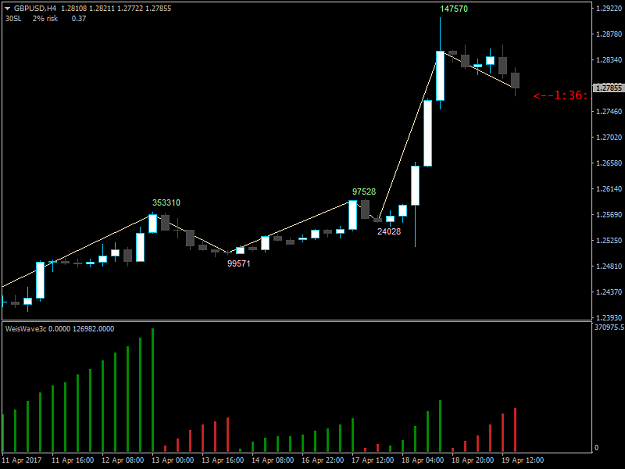
Task: Select the current price tag 1.27855
Action: pos(608,88)
